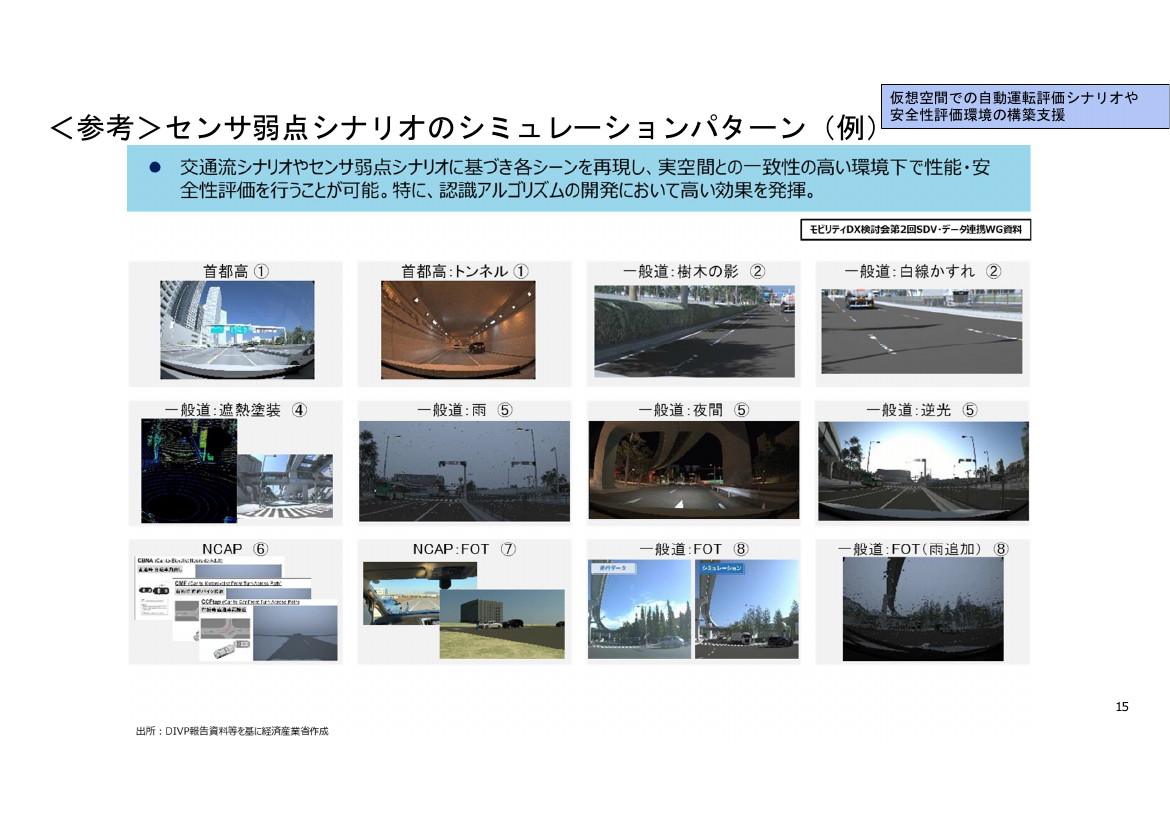The width and height of the screenshot is (1170, 827).
Task: Select the LiDAR point cloud image under 遮熱塗装
Action: click(189, 470)
